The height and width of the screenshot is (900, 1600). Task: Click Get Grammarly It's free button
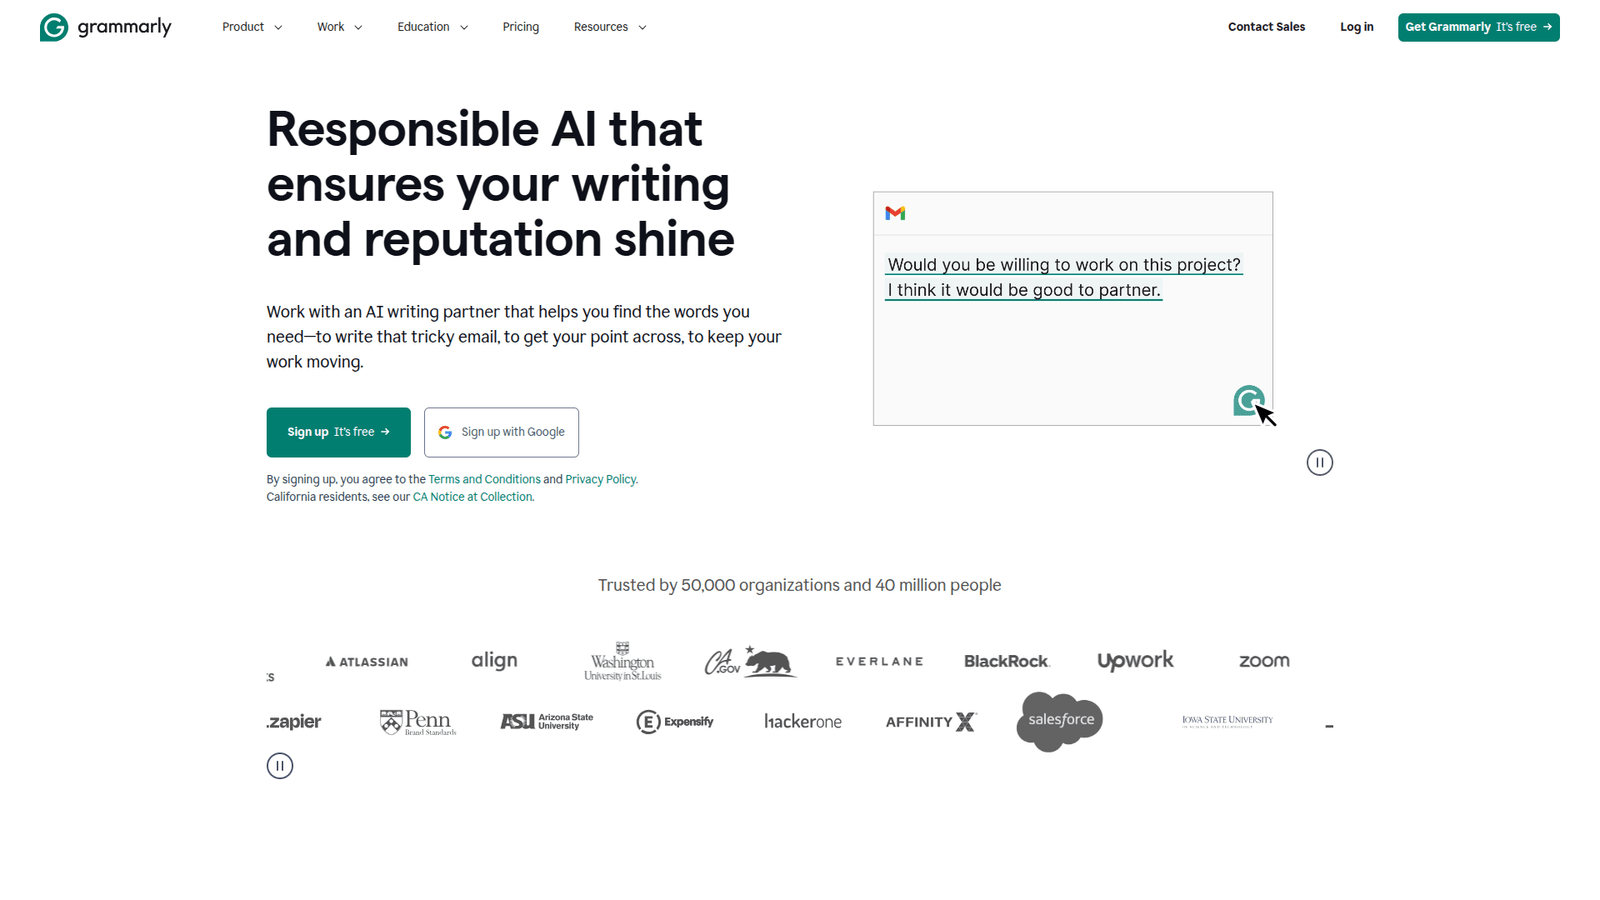click(1478, 27)
